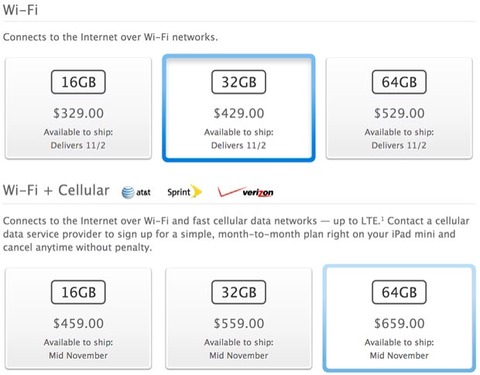Viewport: 480px width, 375px height.
Task: Click the 64GB badge in Wi-Fi section
Action: [x=399, y=82]
